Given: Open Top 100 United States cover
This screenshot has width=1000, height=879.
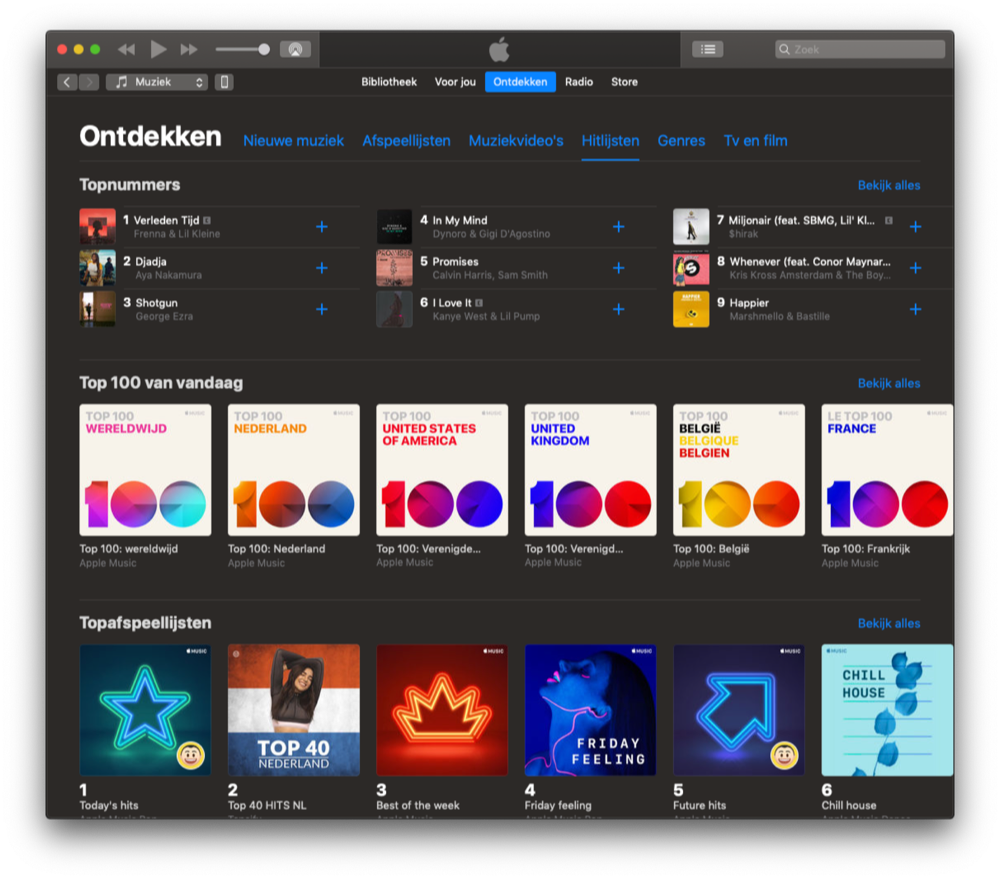Looking at the screenshot, I should tap(442, 470).
